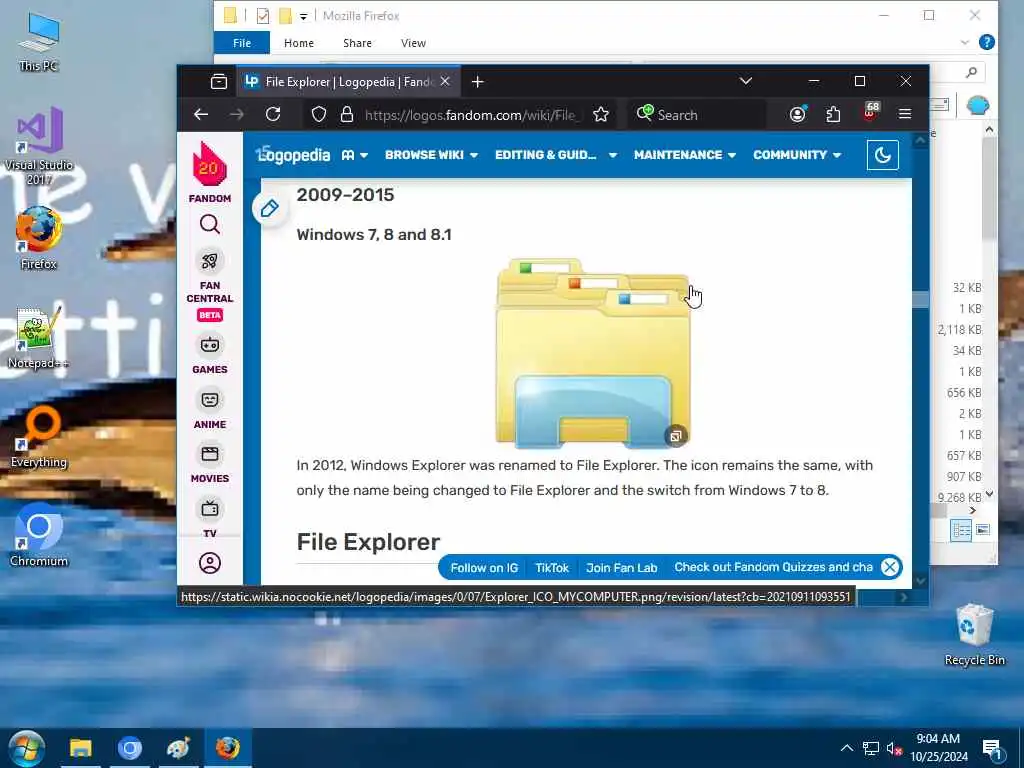Expand the Browse Wiki menu

(431, 155)
